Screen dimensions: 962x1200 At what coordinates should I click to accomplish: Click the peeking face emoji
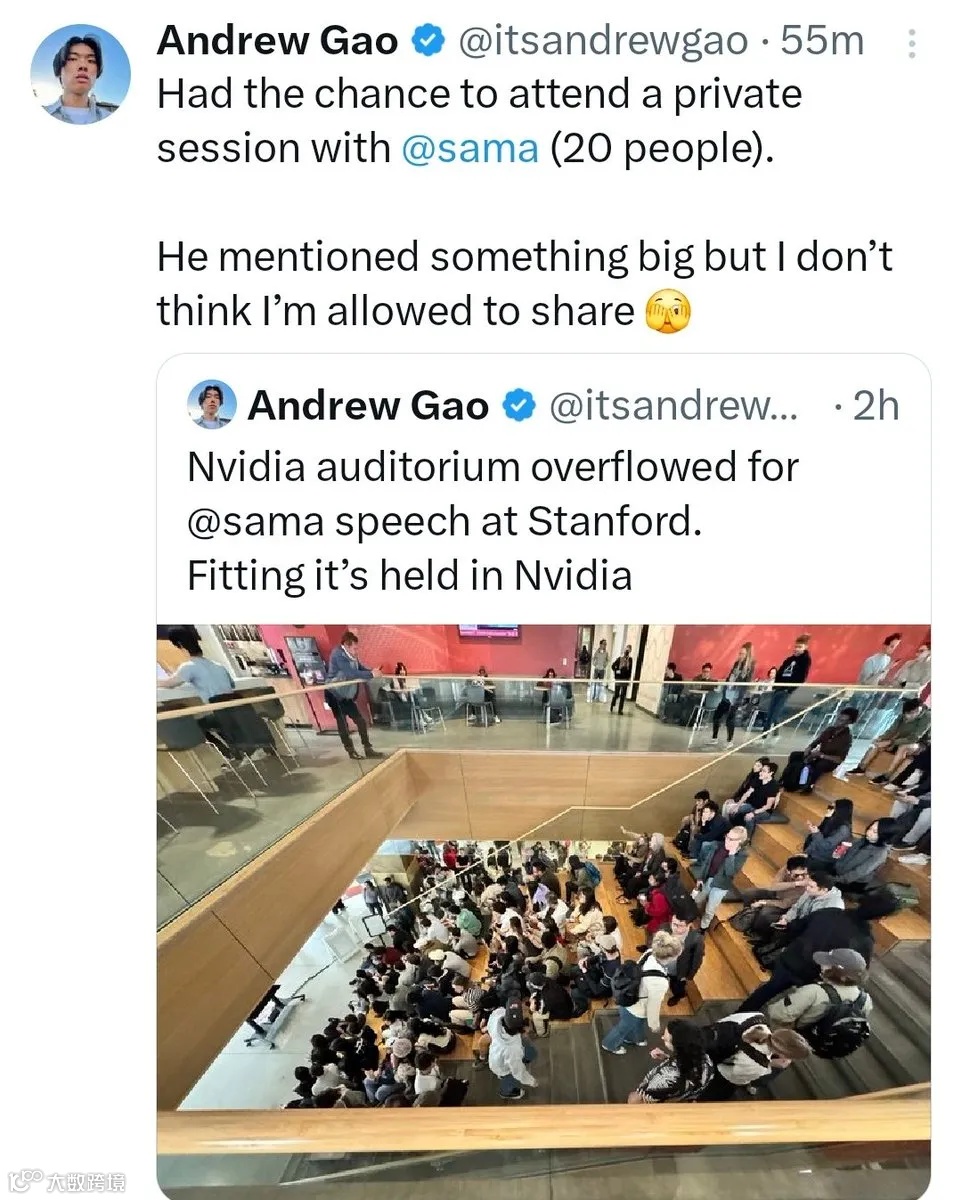coord(668,312)
